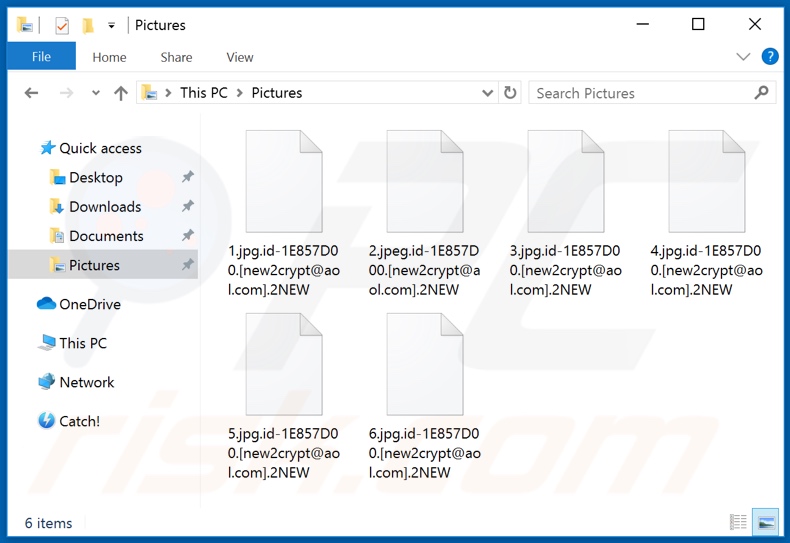Open the Customize Quick Access Toolbar dropdown
Image resolution: width=790 pixels, height=543 pixels.
111,25
